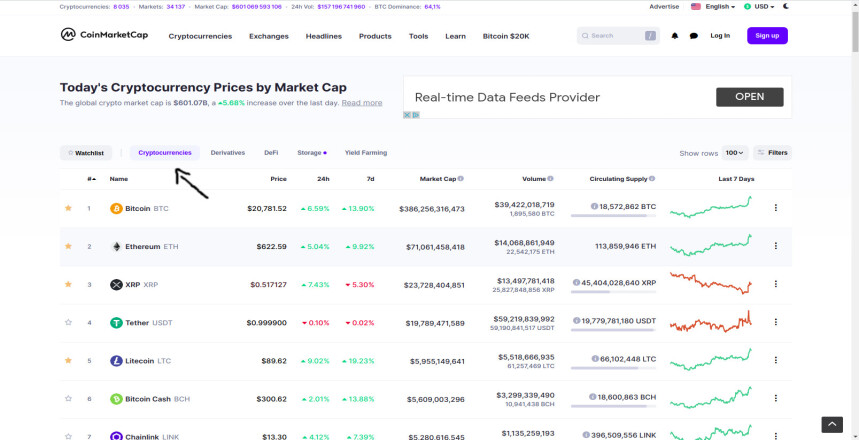Toggle dark mode moon icon
This screenshot has width=859, height=440.
[x=787, y=7]
